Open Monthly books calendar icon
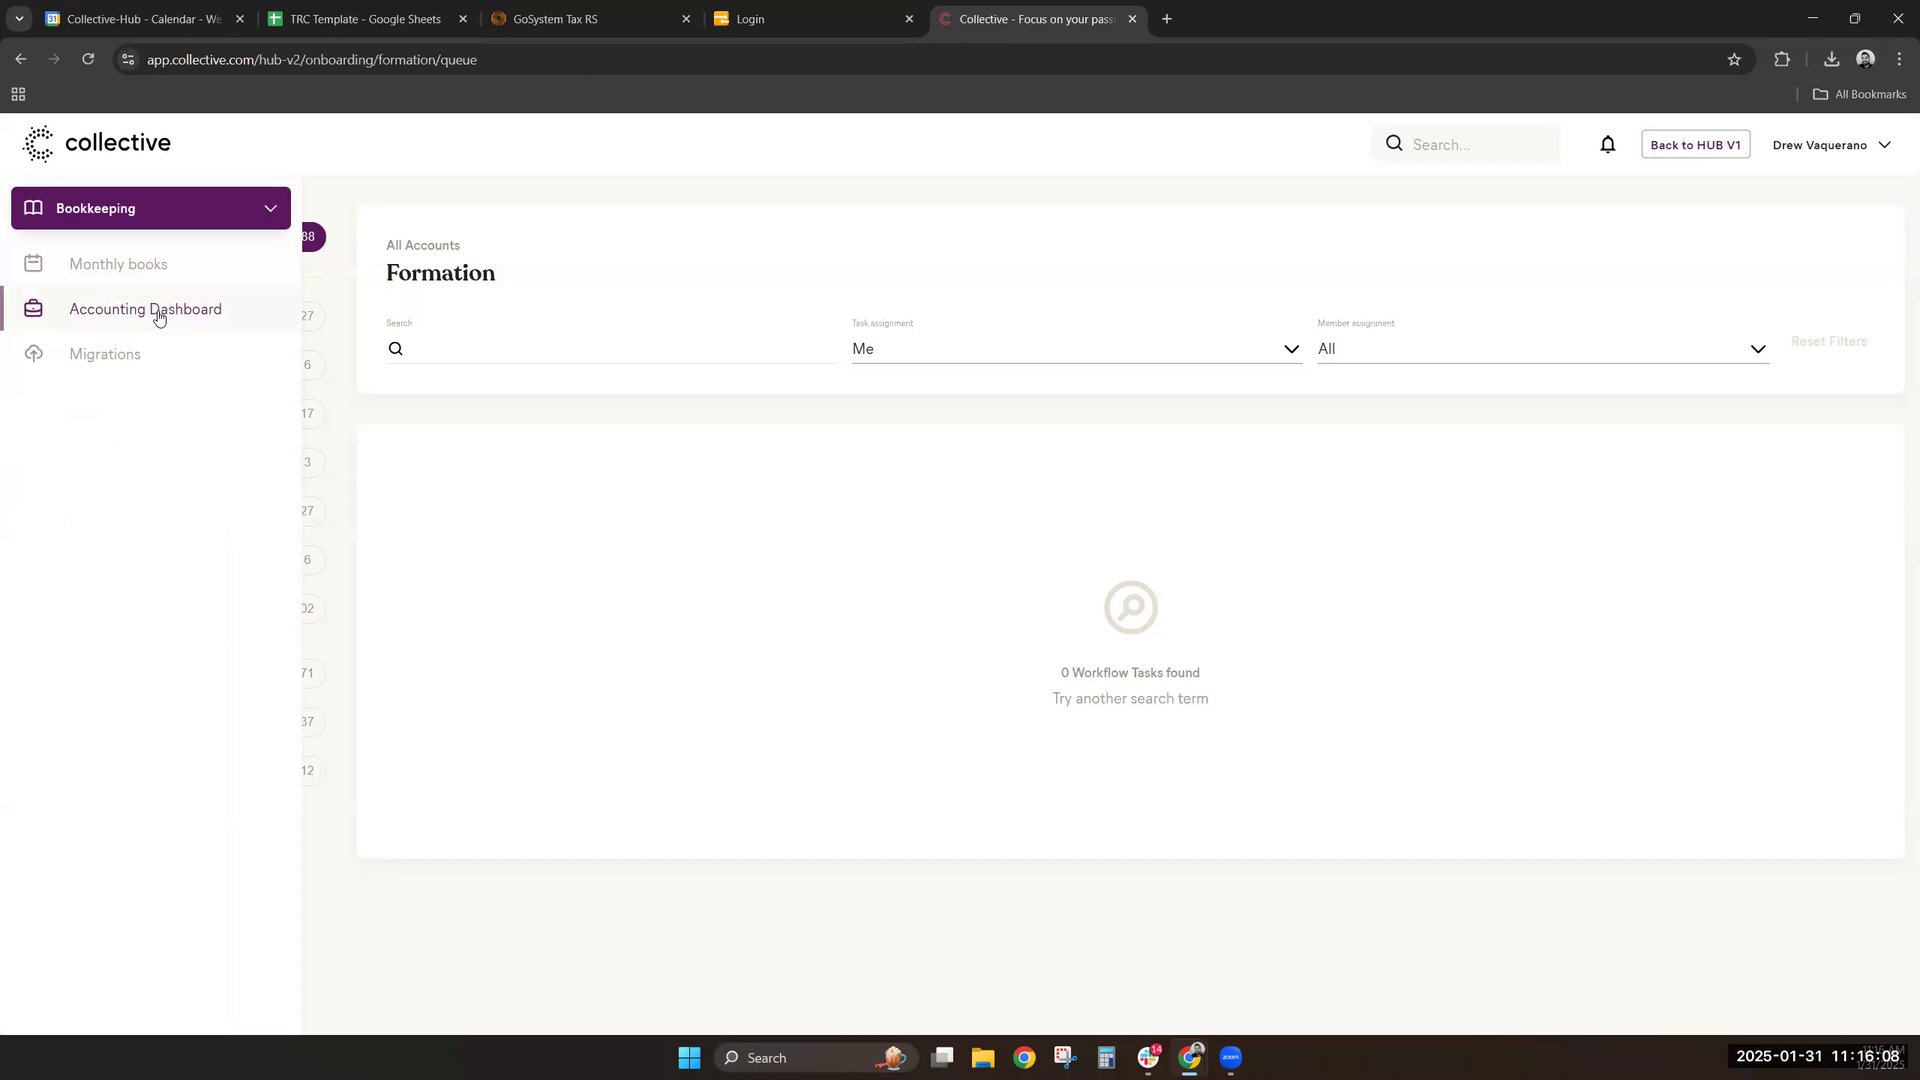 [34, 264]
